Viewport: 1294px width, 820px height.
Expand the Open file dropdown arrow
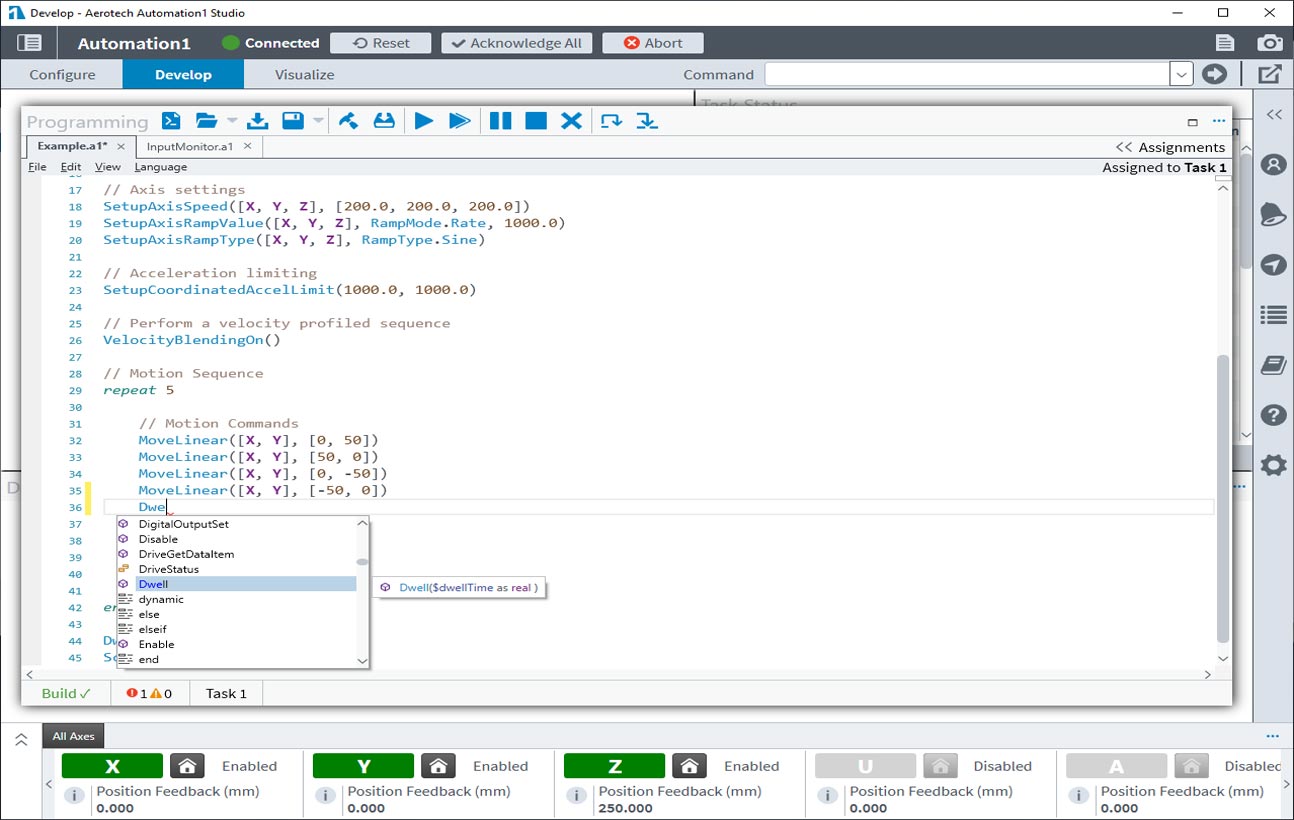tap(232, 121)
